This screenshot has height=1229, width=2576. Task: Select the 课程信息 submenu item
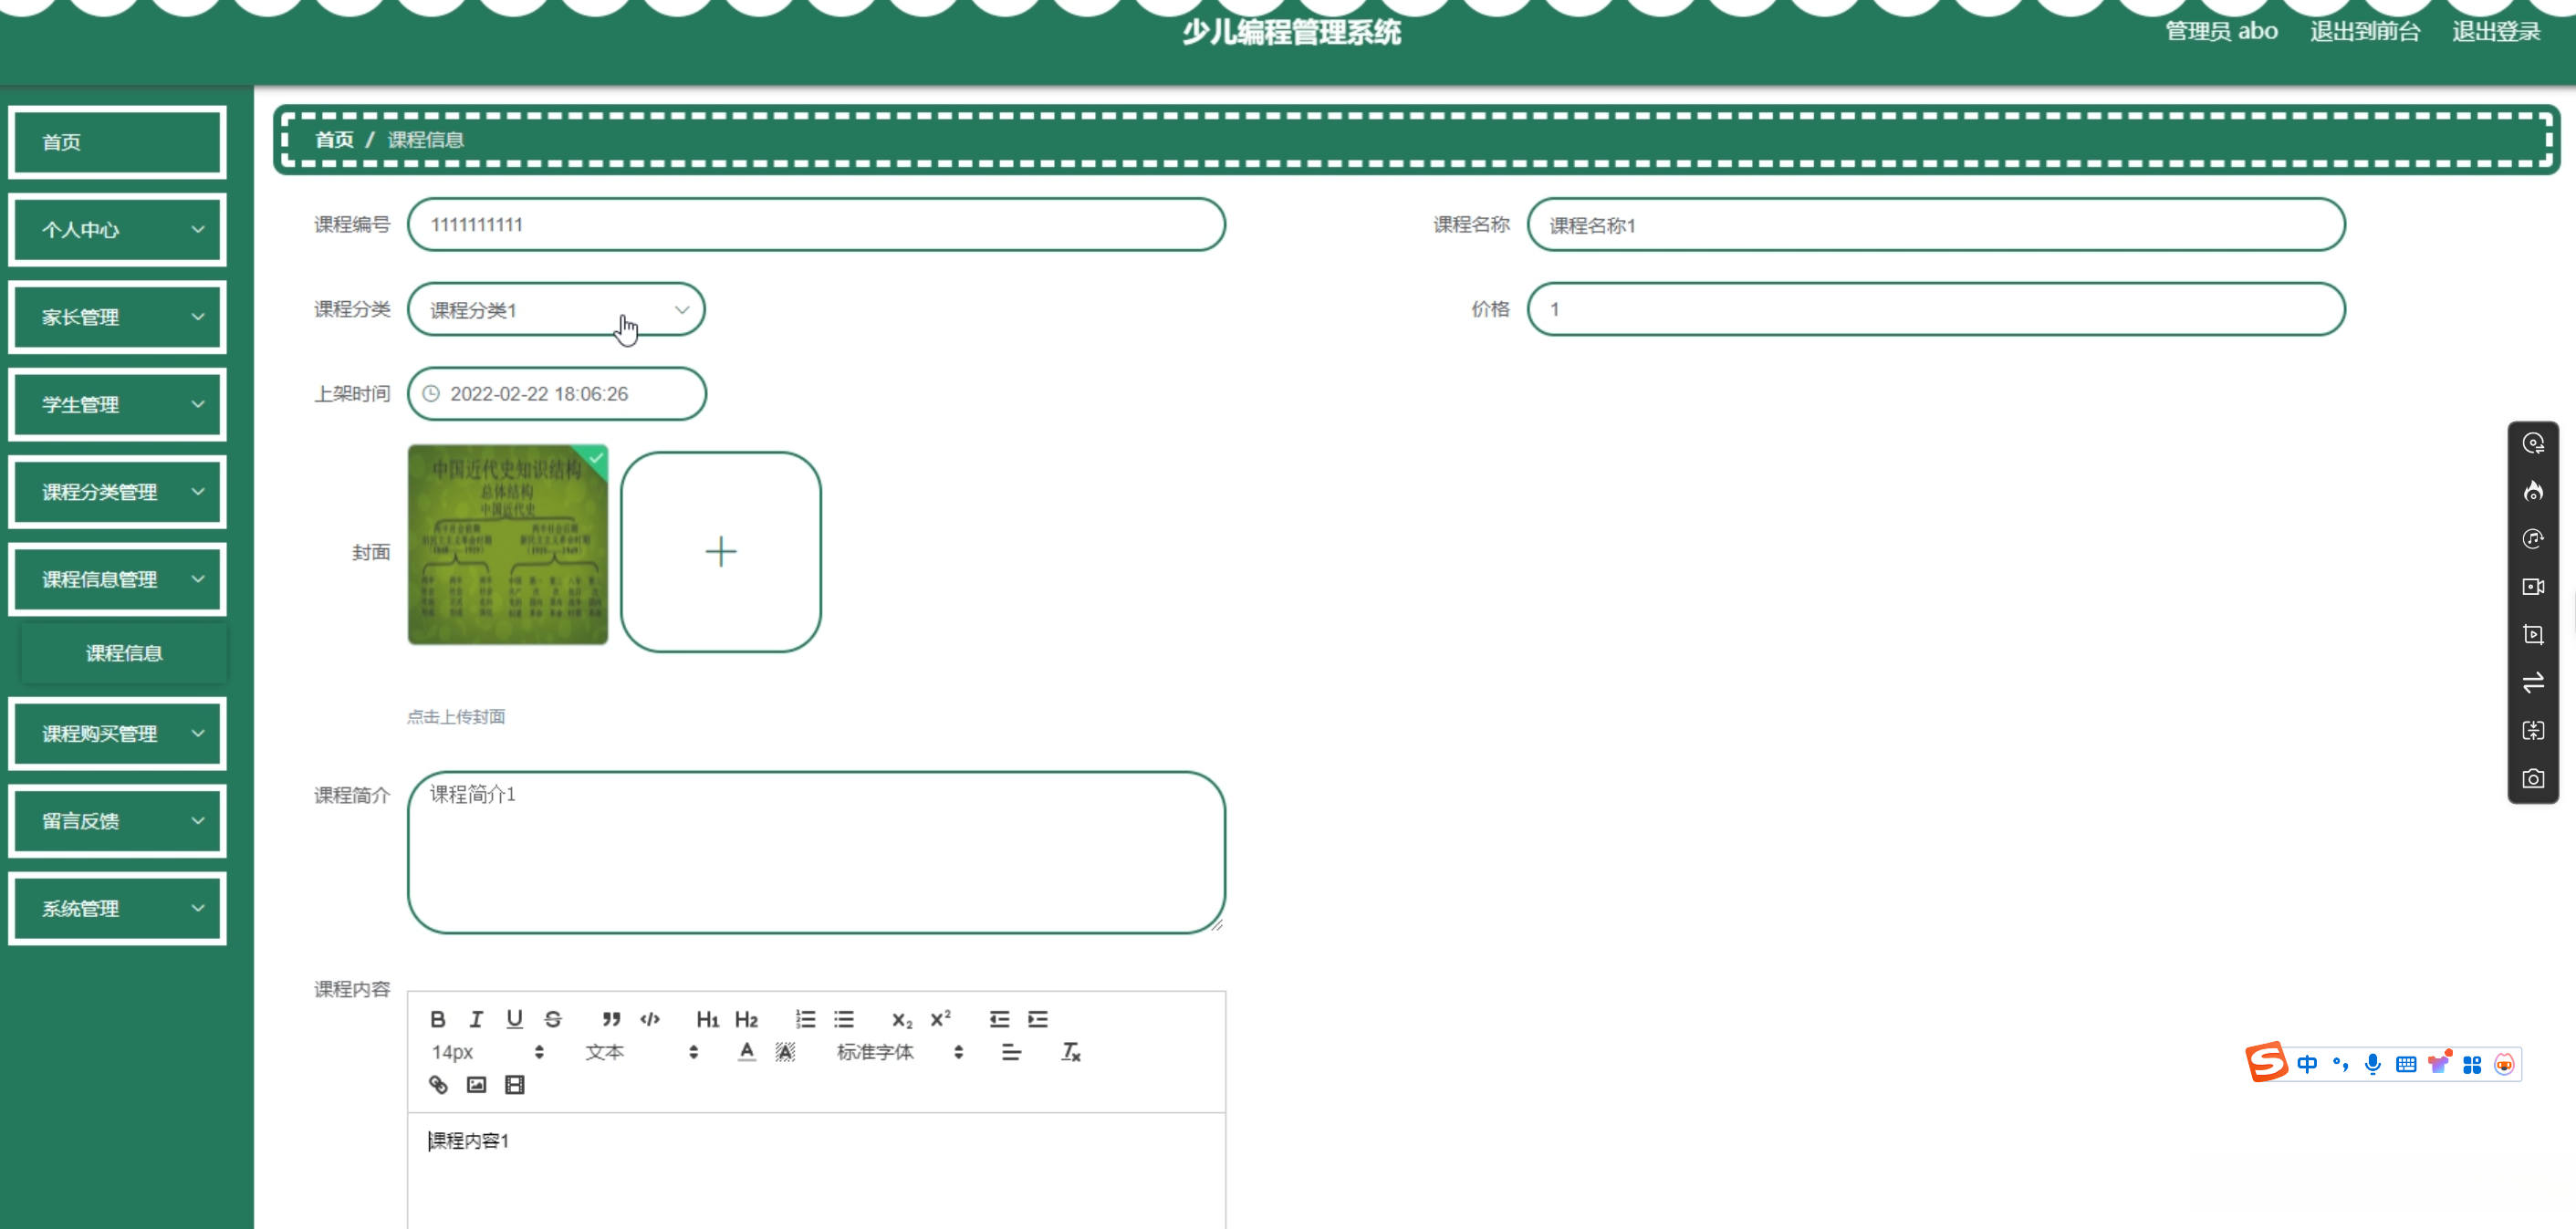pyautogui.click(x=124, y=653)
